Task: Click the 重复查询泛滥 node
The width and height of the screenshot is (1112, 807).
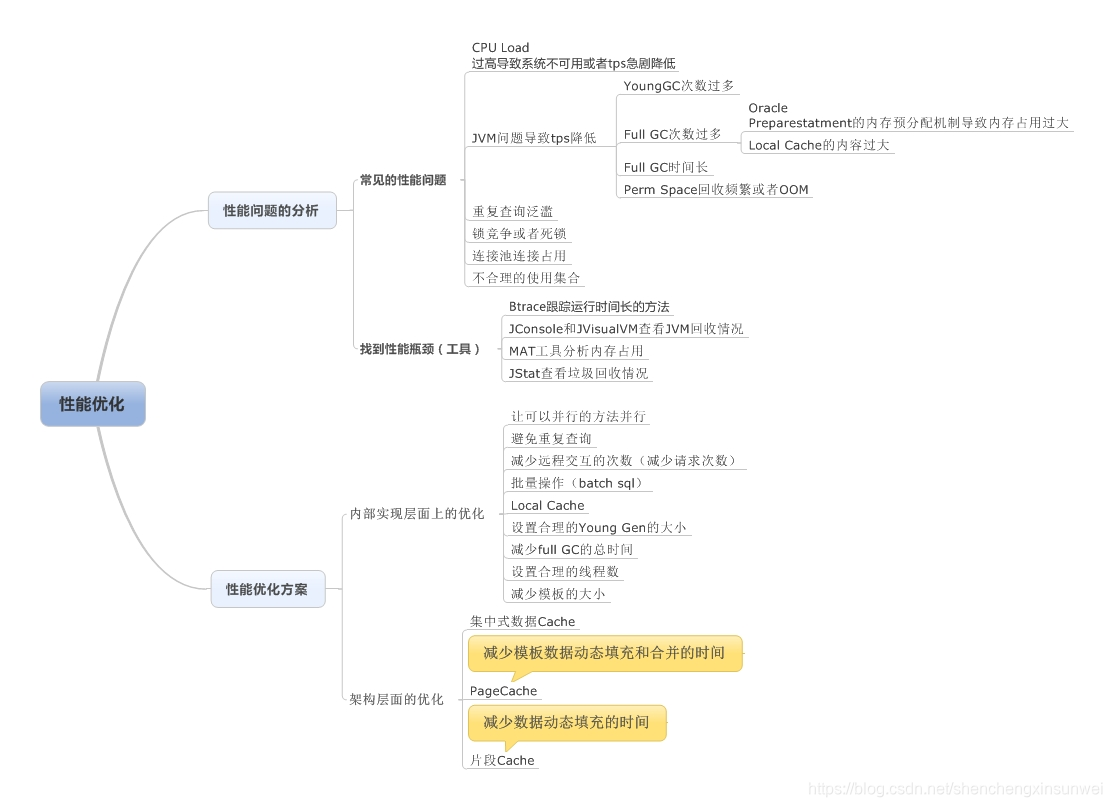Action: click(512, 211)
